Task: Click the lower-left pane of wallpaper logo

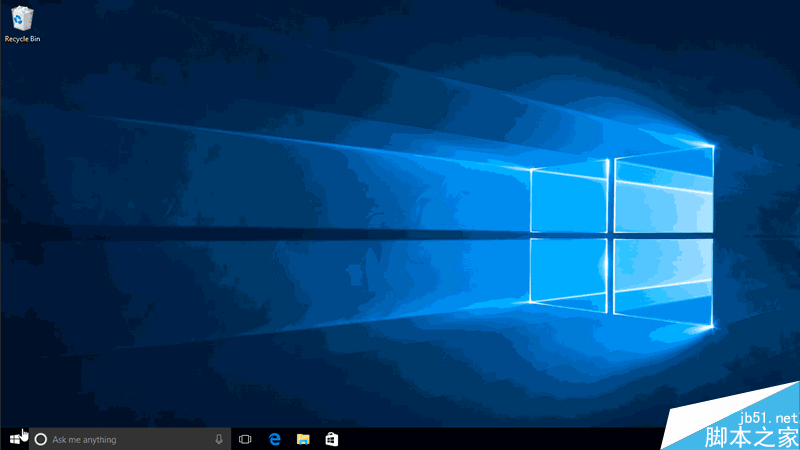Action: [569, 271]
